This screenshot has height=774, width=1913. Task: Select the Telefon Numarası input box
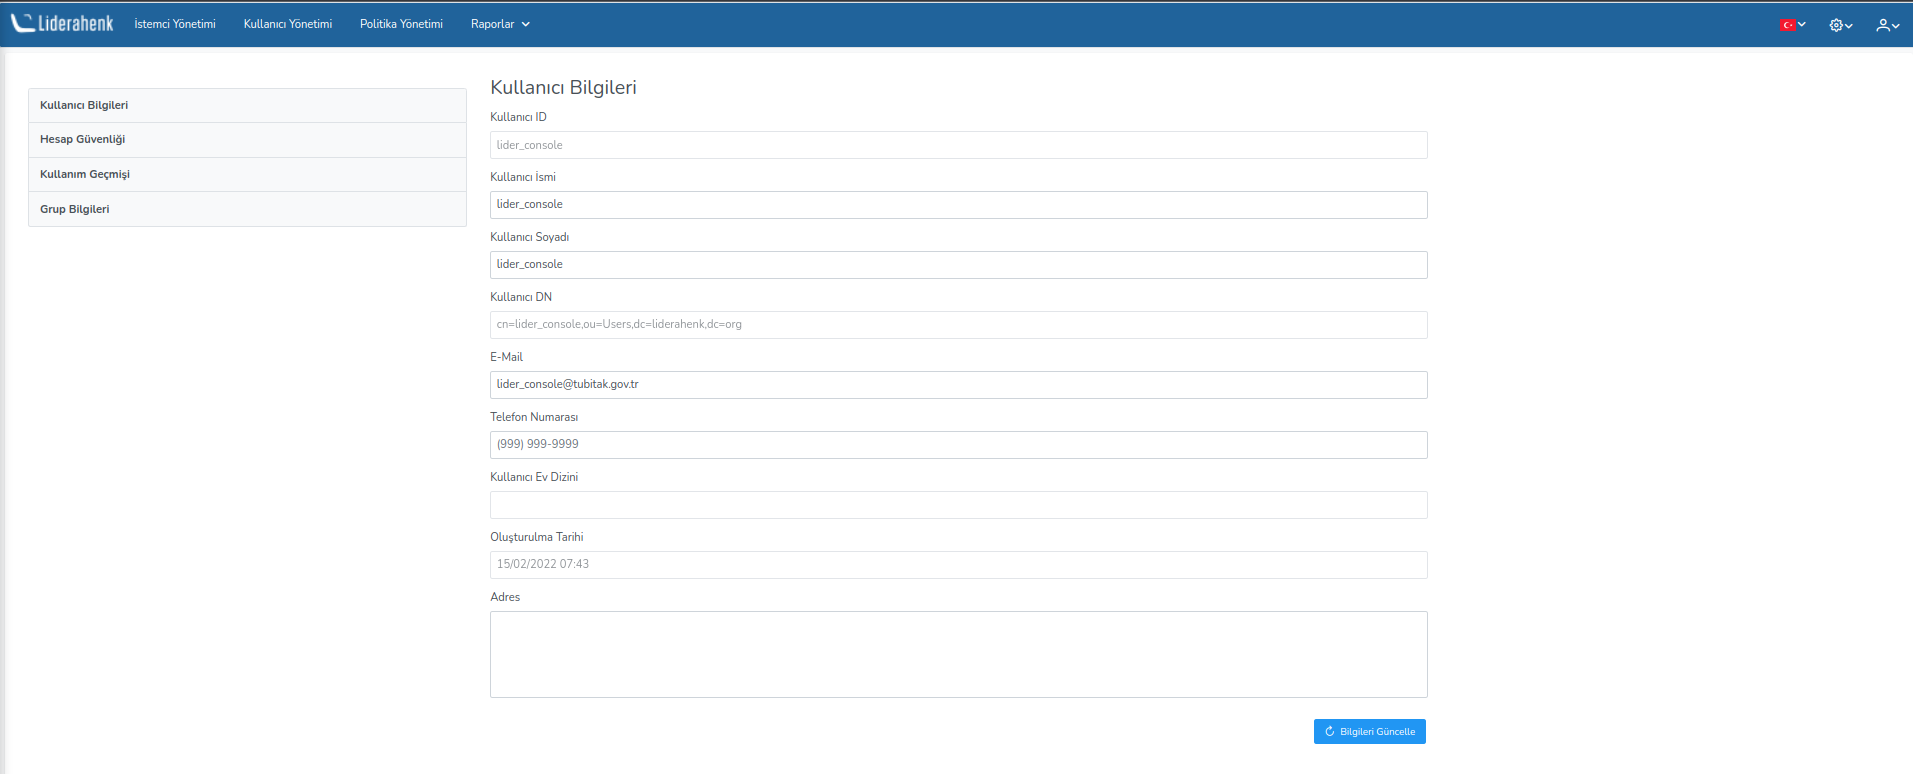[x=958, y=445]
